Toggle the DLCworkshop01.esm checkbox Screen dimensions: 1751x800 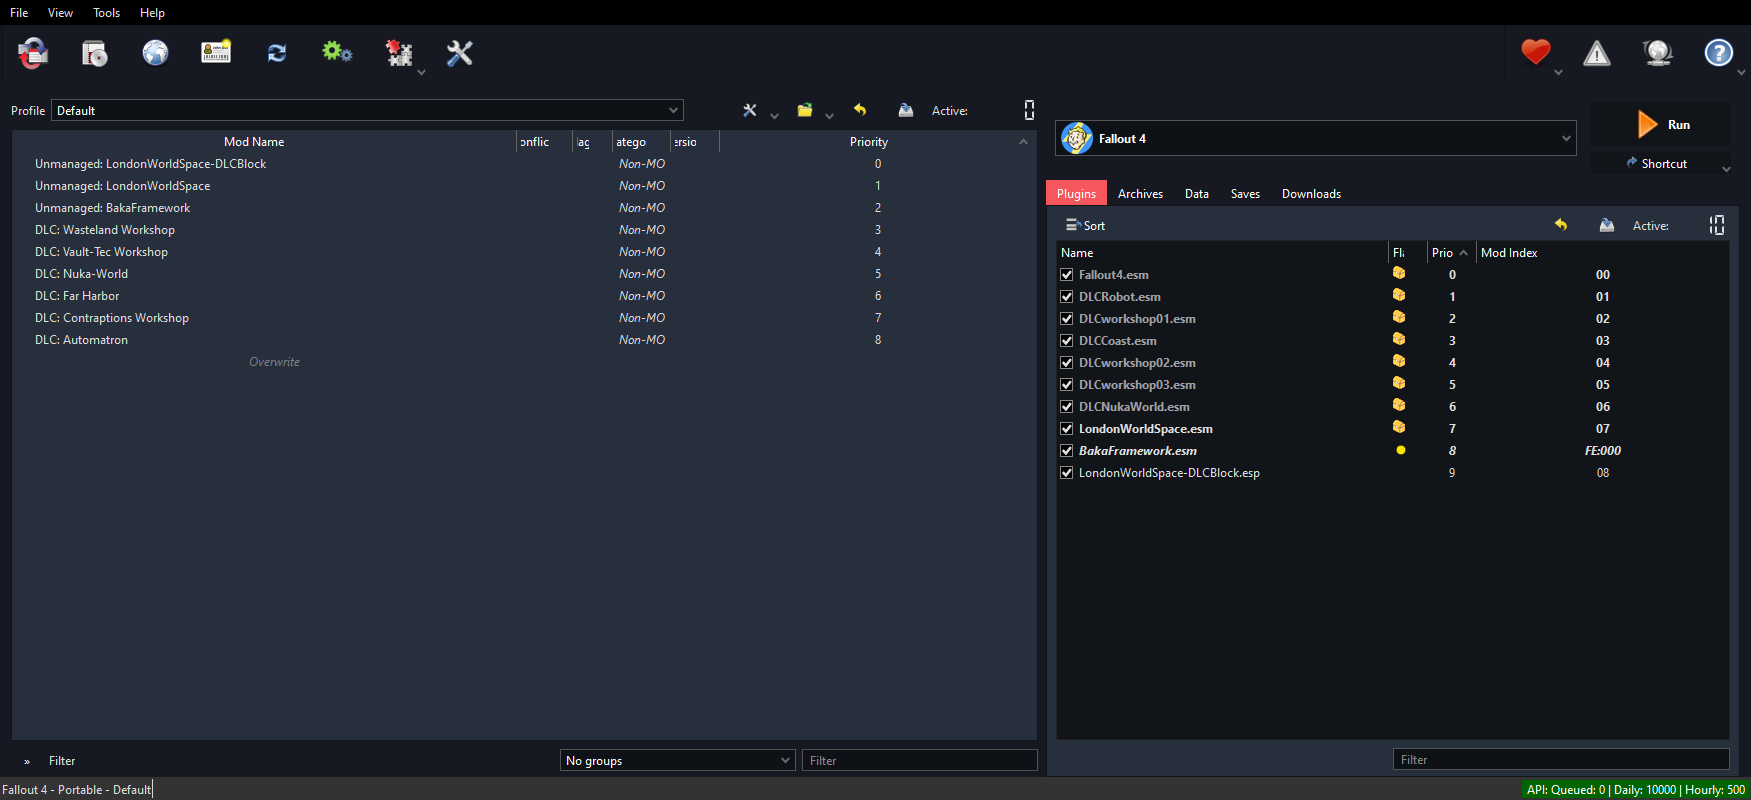coord(1067,319)
